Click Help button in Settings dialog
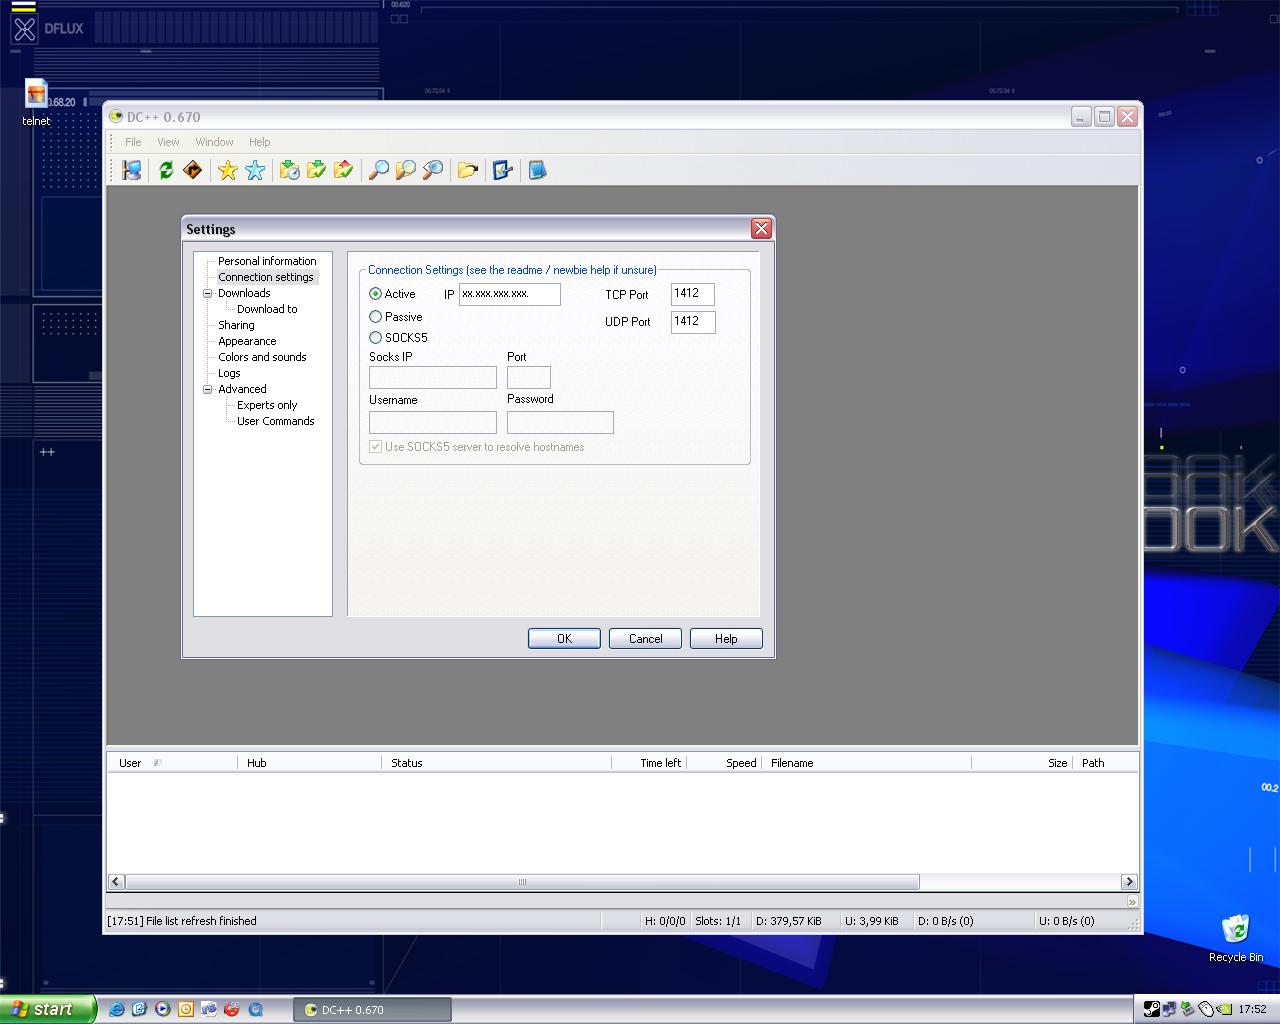1280x1024 pixels. coord(726,639)
